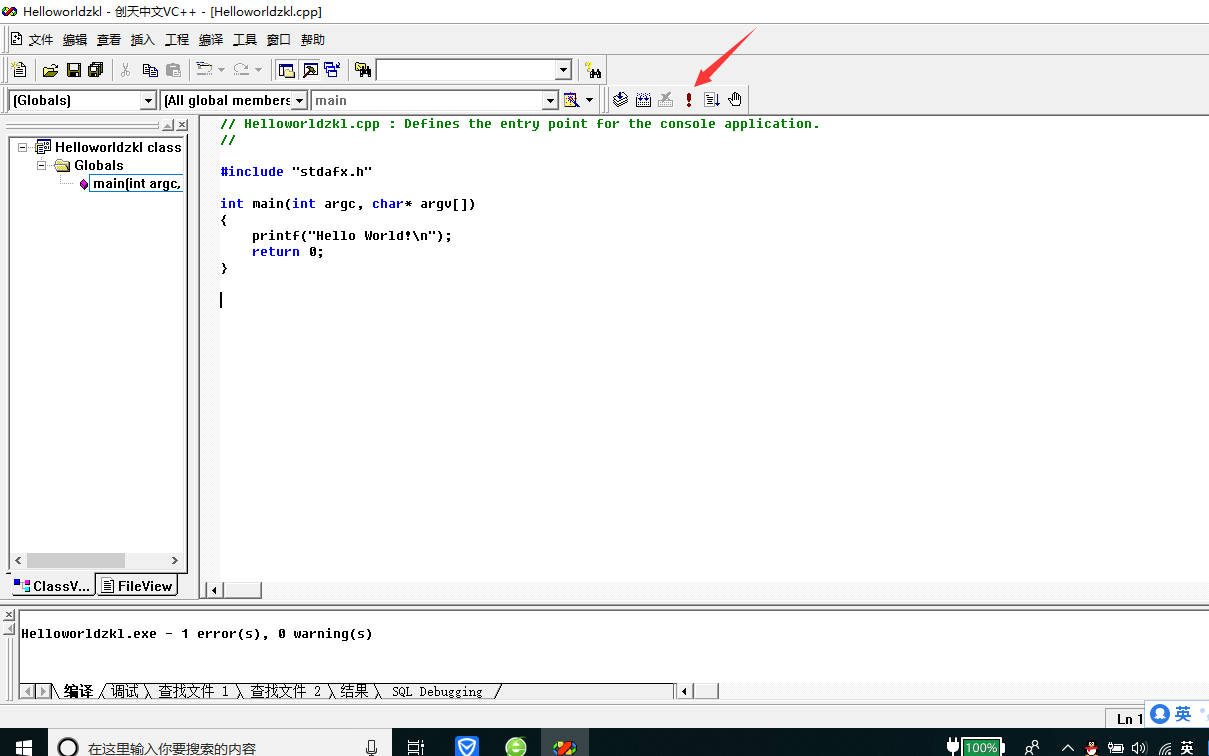Viewport: 1209px width, 756px height.
Task: Click the workspace pane horizontal scrollbar right arrow
Action: 175,561
